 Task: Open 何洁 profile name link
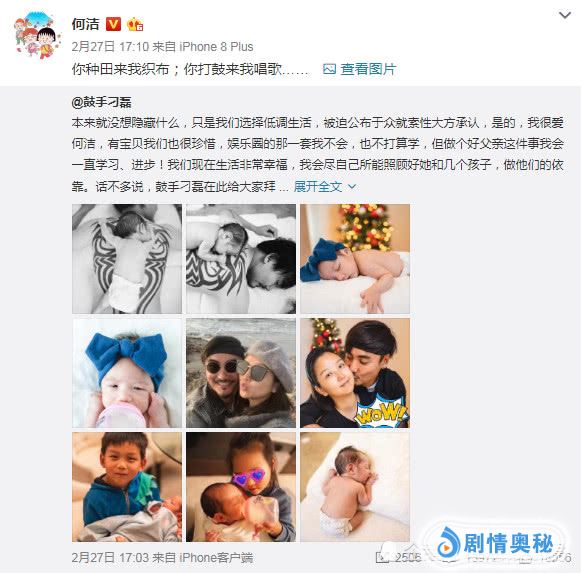coord(86,24)
